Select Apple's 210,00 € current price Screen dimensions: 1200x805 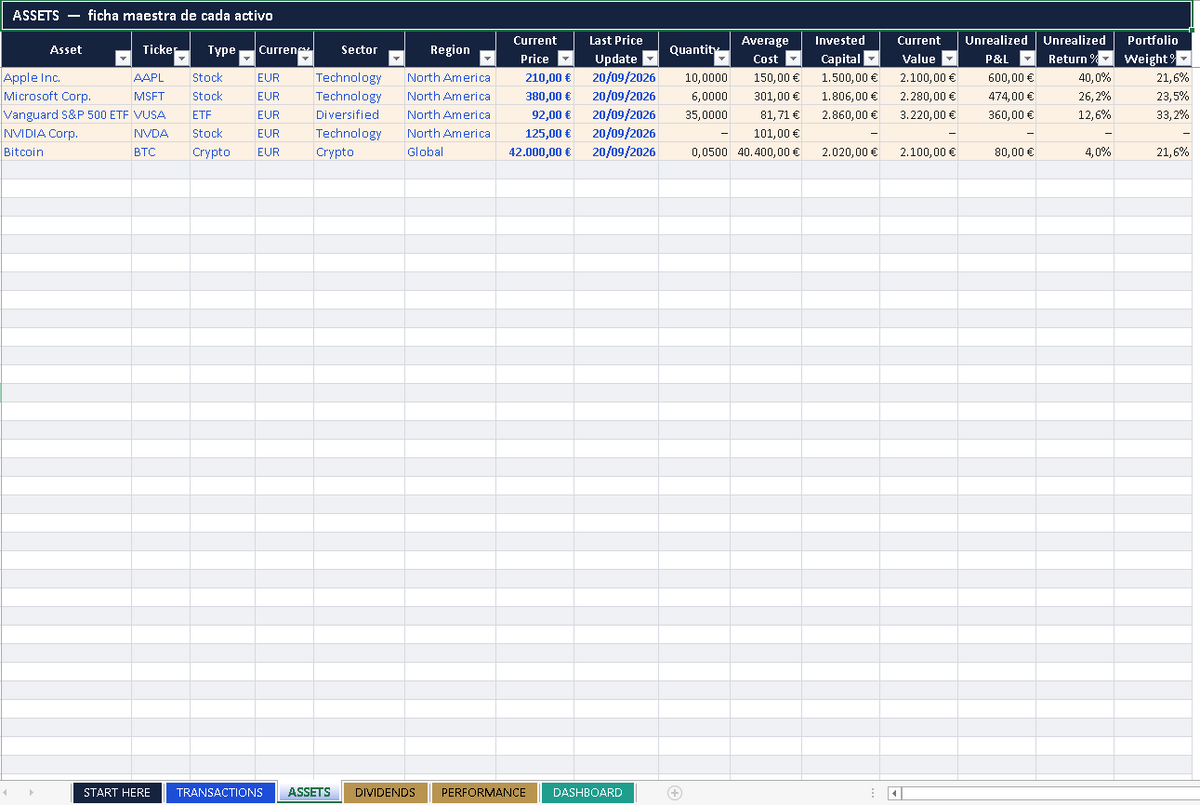[x=535, y=77]
